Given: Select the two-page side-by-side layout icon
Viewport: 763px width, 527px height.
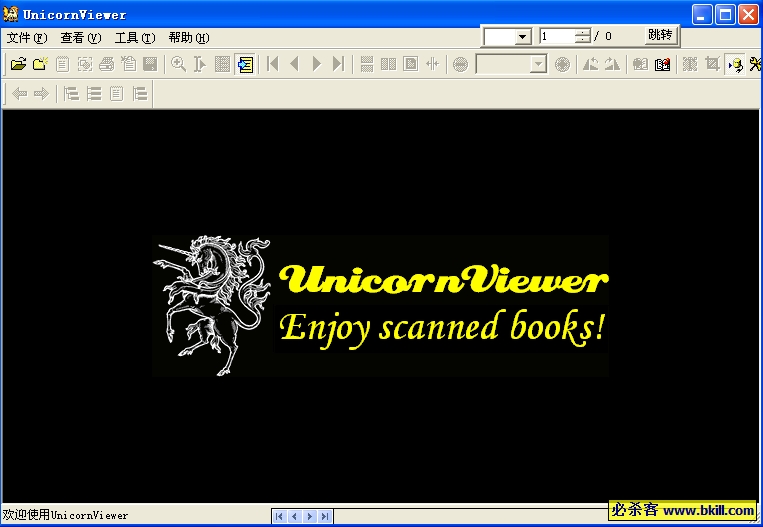Looking at the screenshot, I should coord(388,64).
